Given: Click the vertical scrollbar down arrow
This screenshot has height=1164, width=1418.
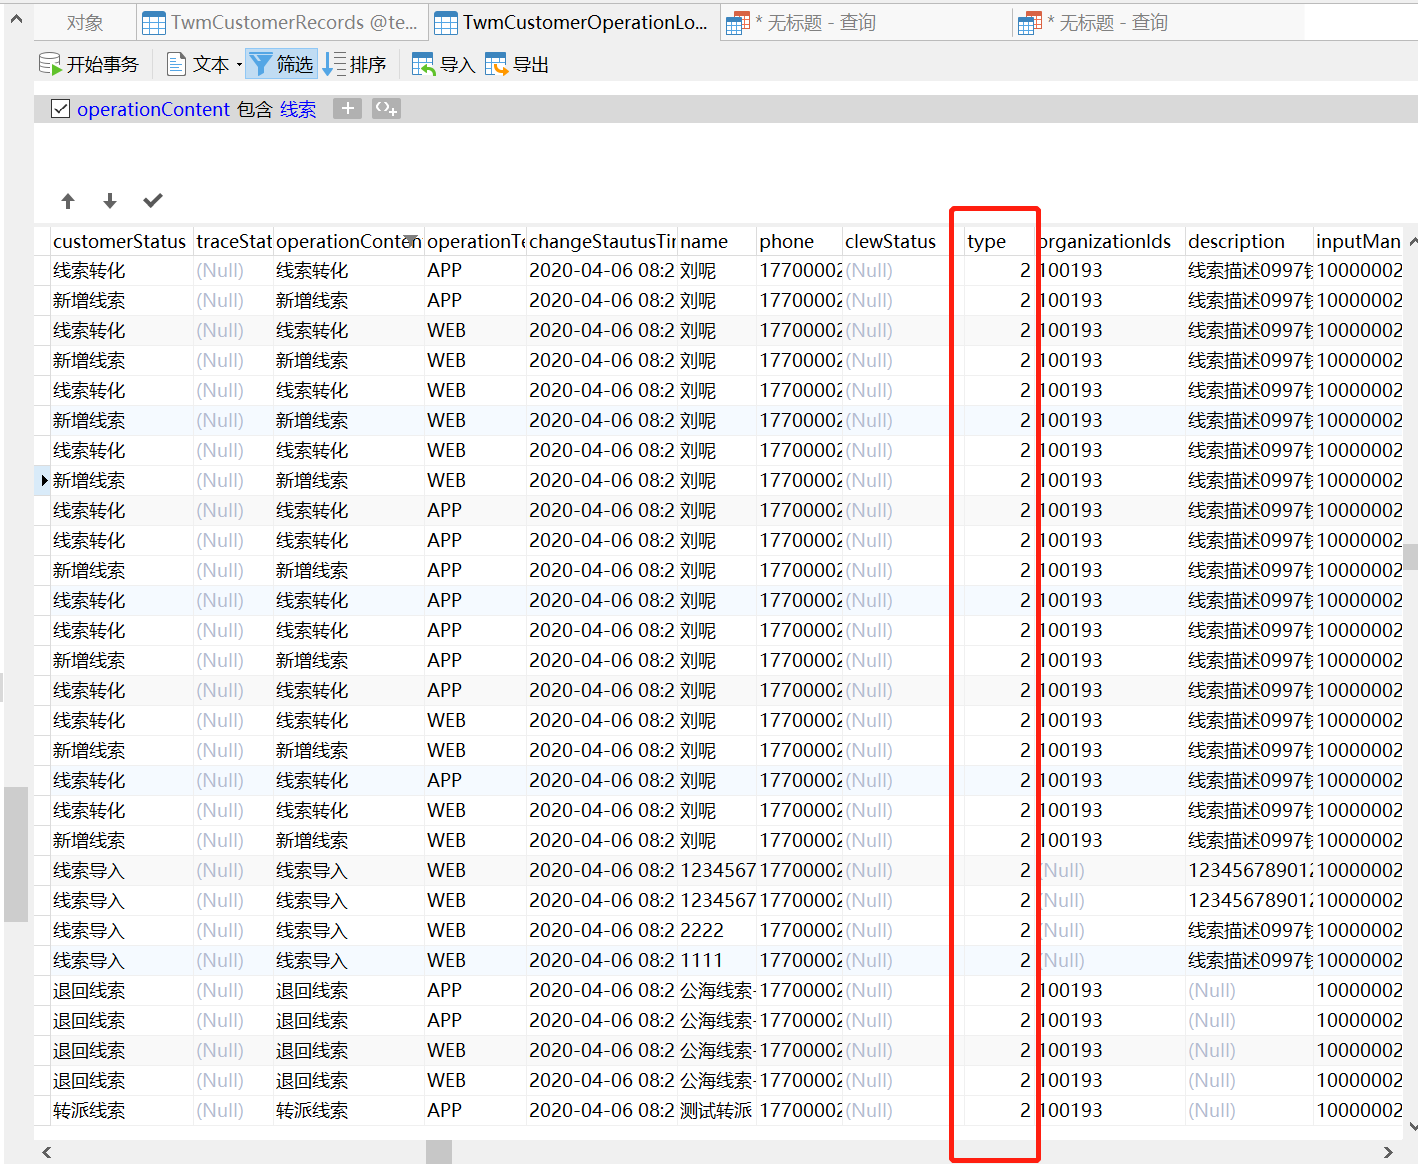Looking at the screenshot, I should (1412, 1126).
